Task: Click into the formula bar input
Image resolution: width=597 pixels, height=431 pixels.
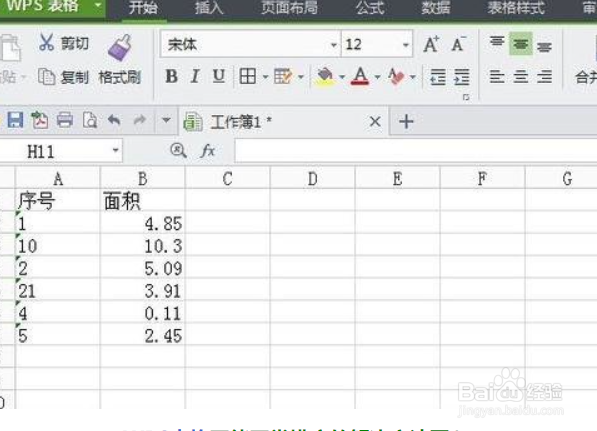Action: (x=416, y=151)
